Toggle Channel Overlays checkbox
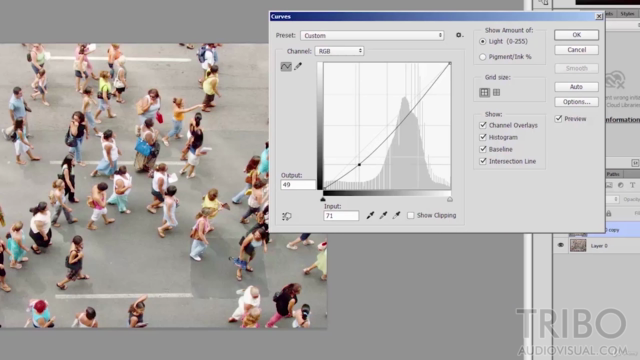Viewport: 640px width, 360px height. point(483,125)
